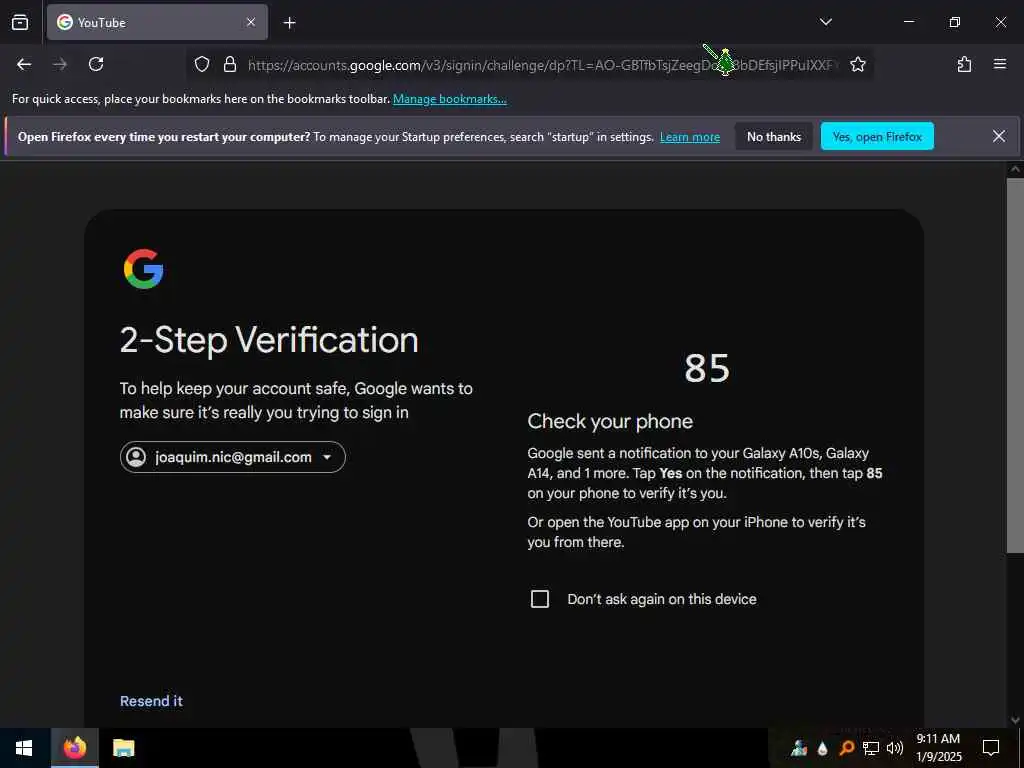Reload the current page
Image resolution: width=1024 pixels, height=768 pixels.
tap(96, 64)
